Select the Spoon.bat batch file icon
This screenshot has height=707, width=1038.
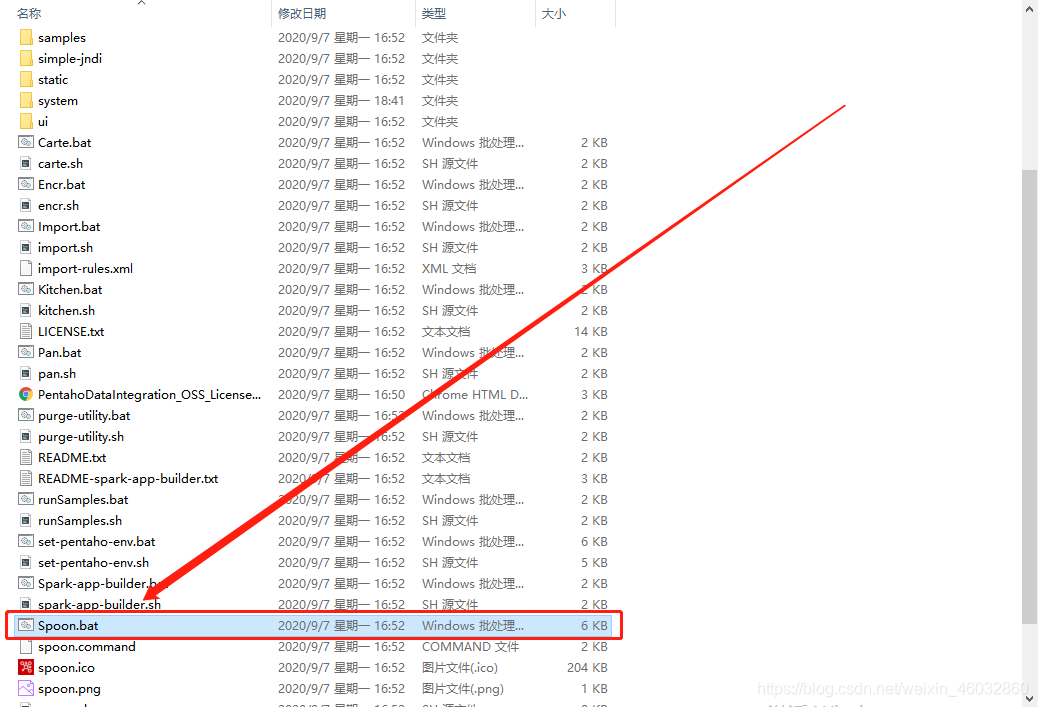[x=26, y=625]
